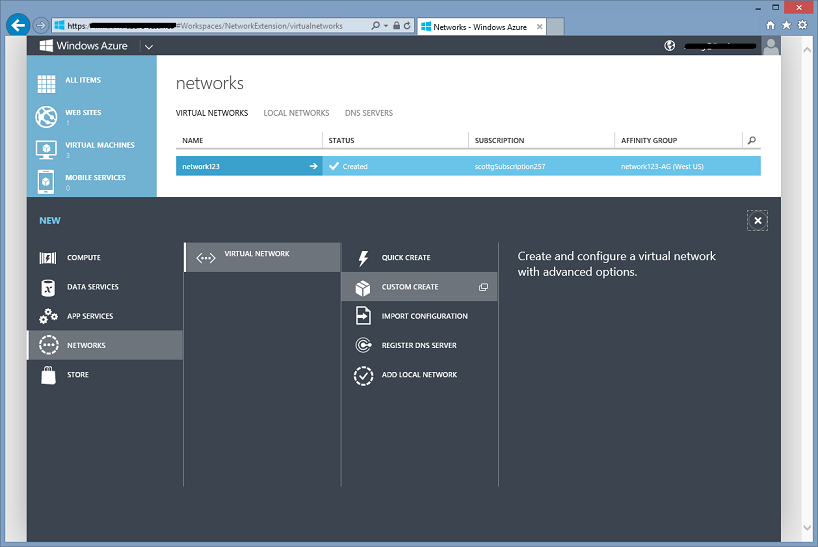The height and width of the screenshot is (547, 818).
Task: Open browser home icon
Action: click(771, 25)
